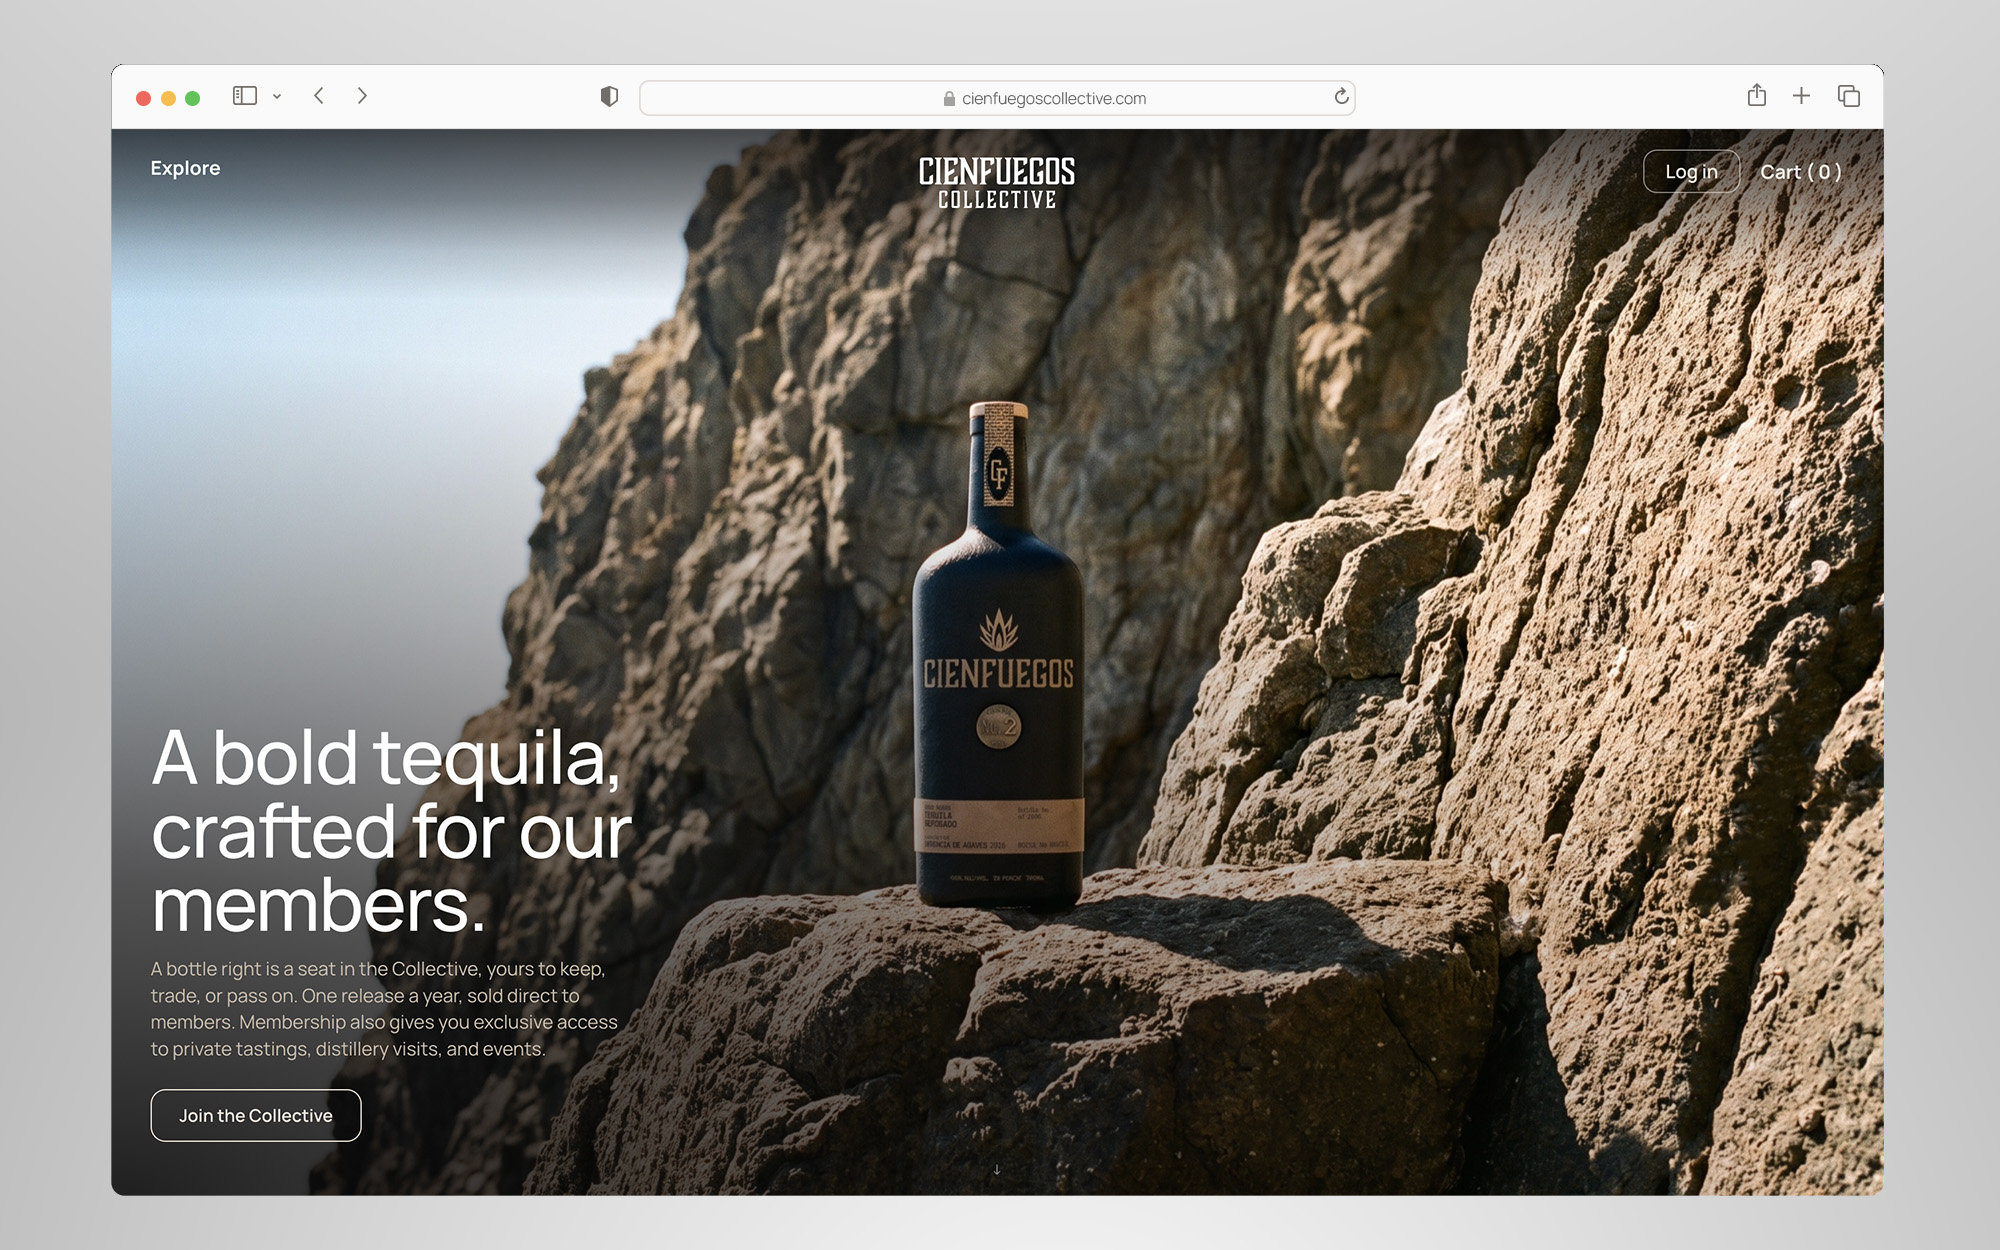This screenshot has height=1250, width=2000.
Task: Open the privacy shield report icon
Action: click(609, 97)
